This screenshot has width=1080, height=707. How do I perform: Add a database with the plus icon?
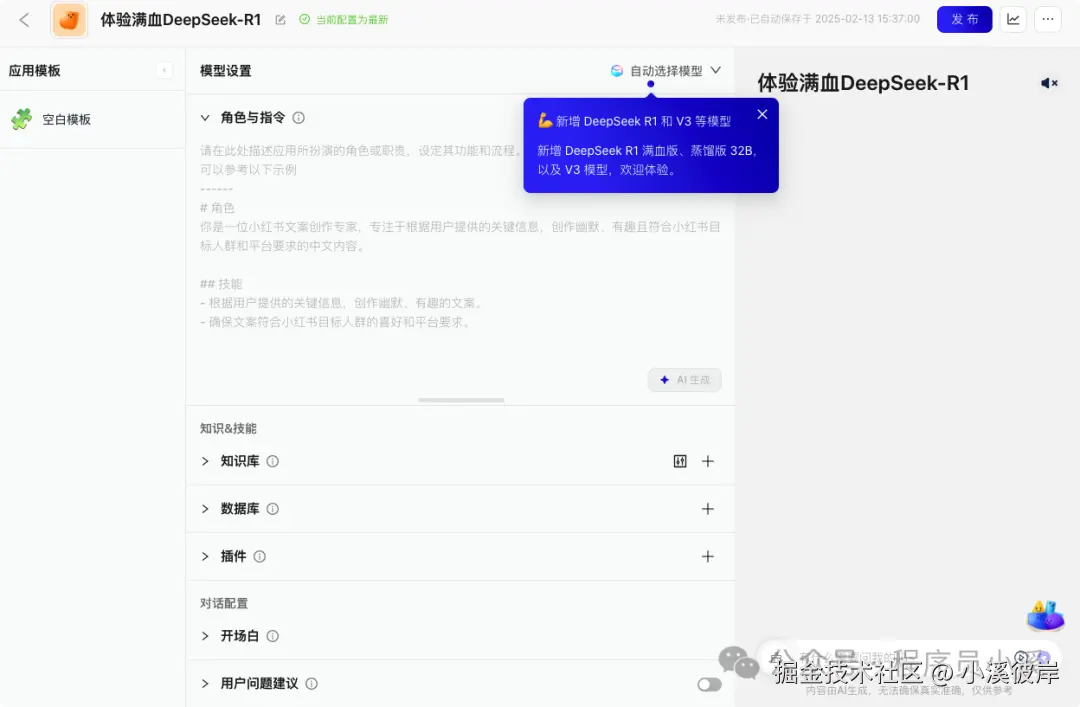click(x=708, y=508)
